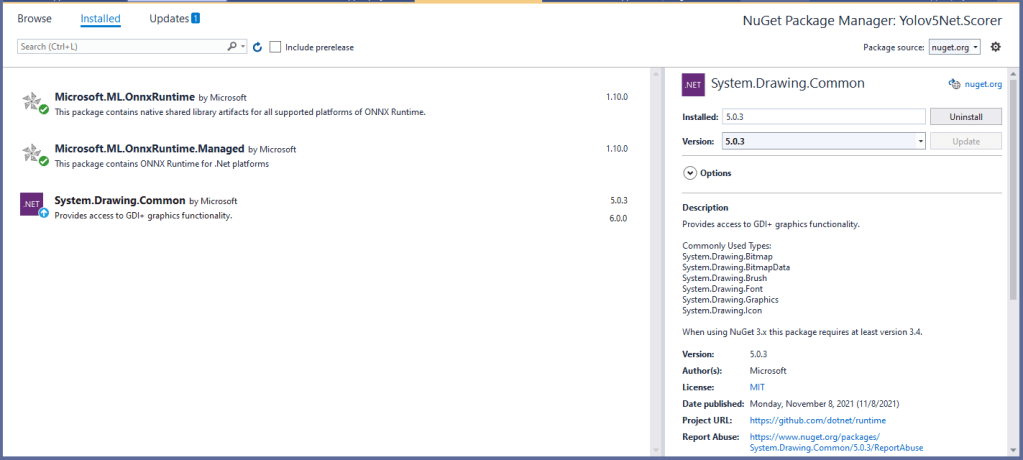Screen dimensions: 1023x460
Task: Click the globe icon next to nuget.org
Action: click(954, 85)
